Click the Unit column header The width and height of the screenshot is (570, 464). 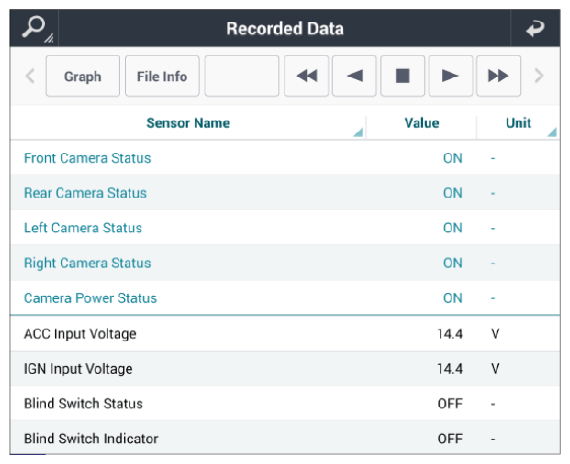pos(518,123)
